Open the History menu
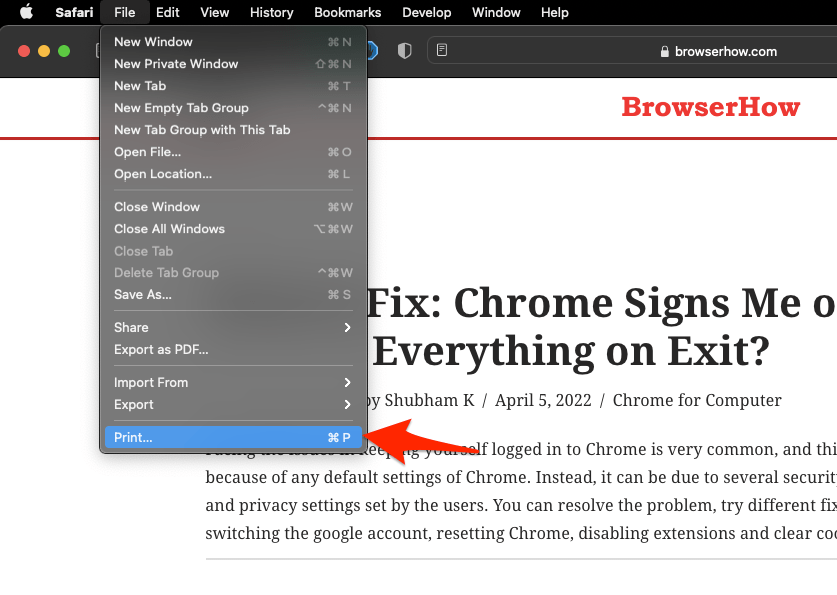 (272, 12)
